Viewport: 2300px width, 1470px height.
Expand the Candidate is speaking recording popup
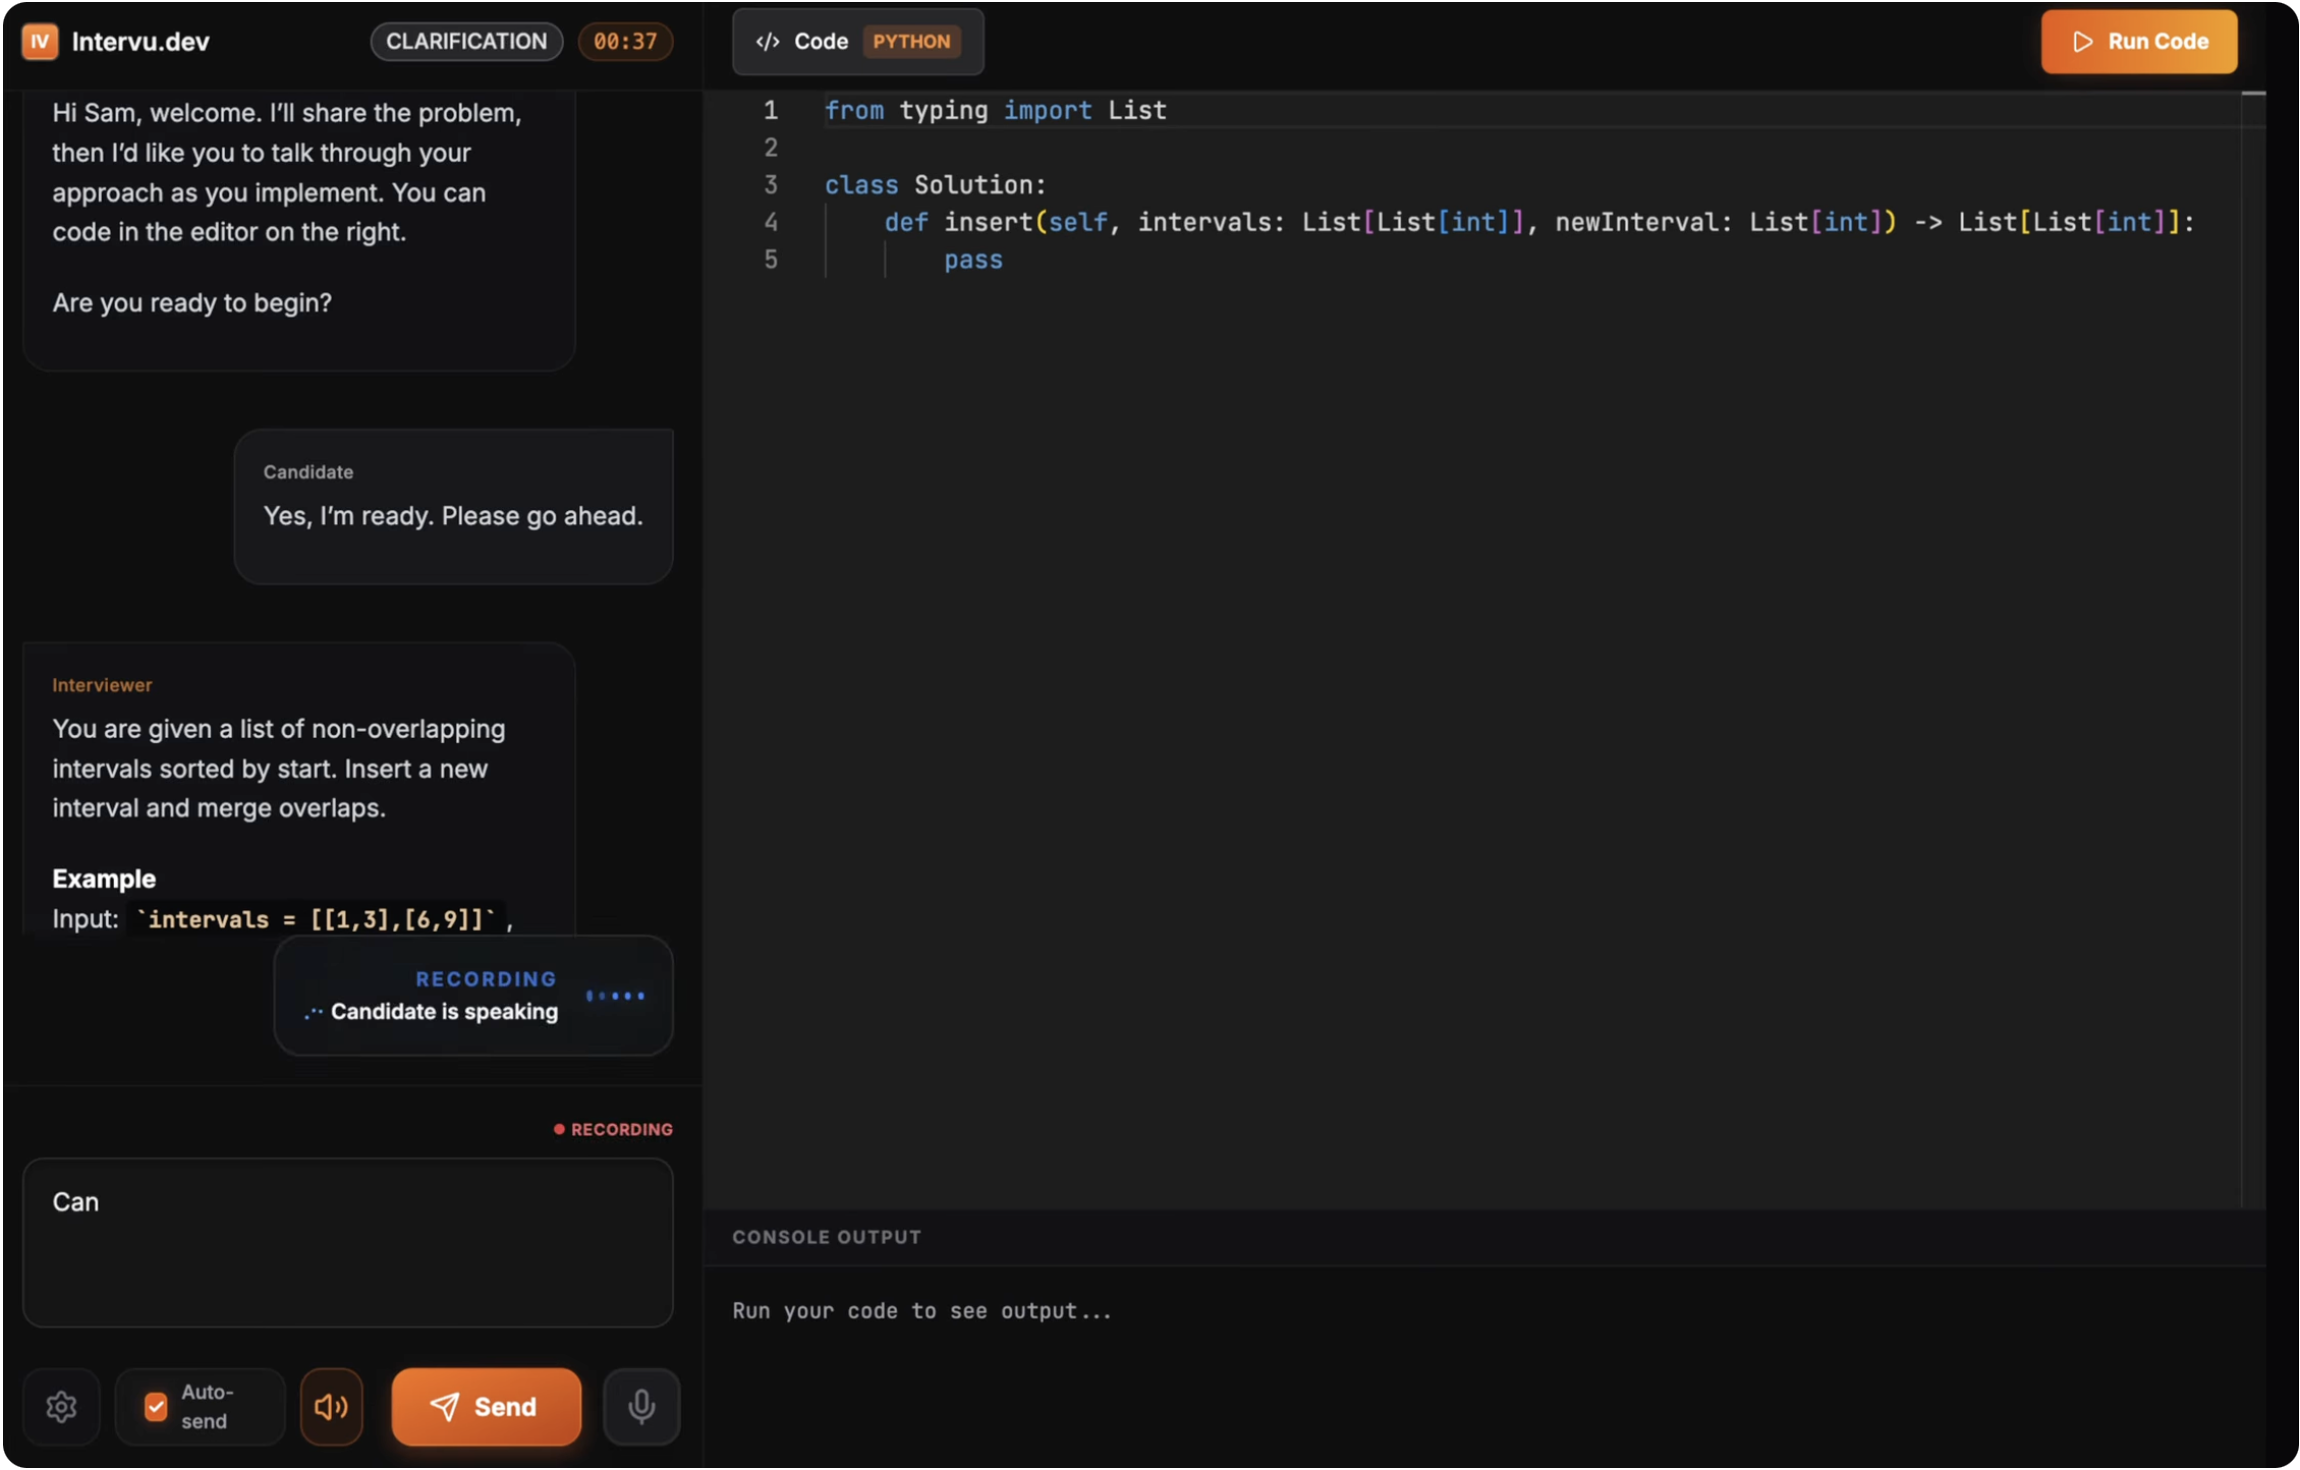coord(474,996)
